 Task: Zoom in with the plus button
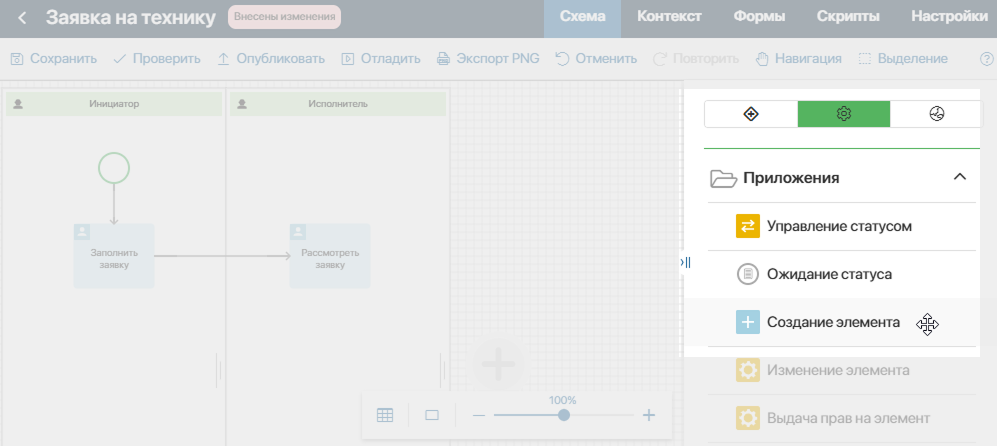649,415
